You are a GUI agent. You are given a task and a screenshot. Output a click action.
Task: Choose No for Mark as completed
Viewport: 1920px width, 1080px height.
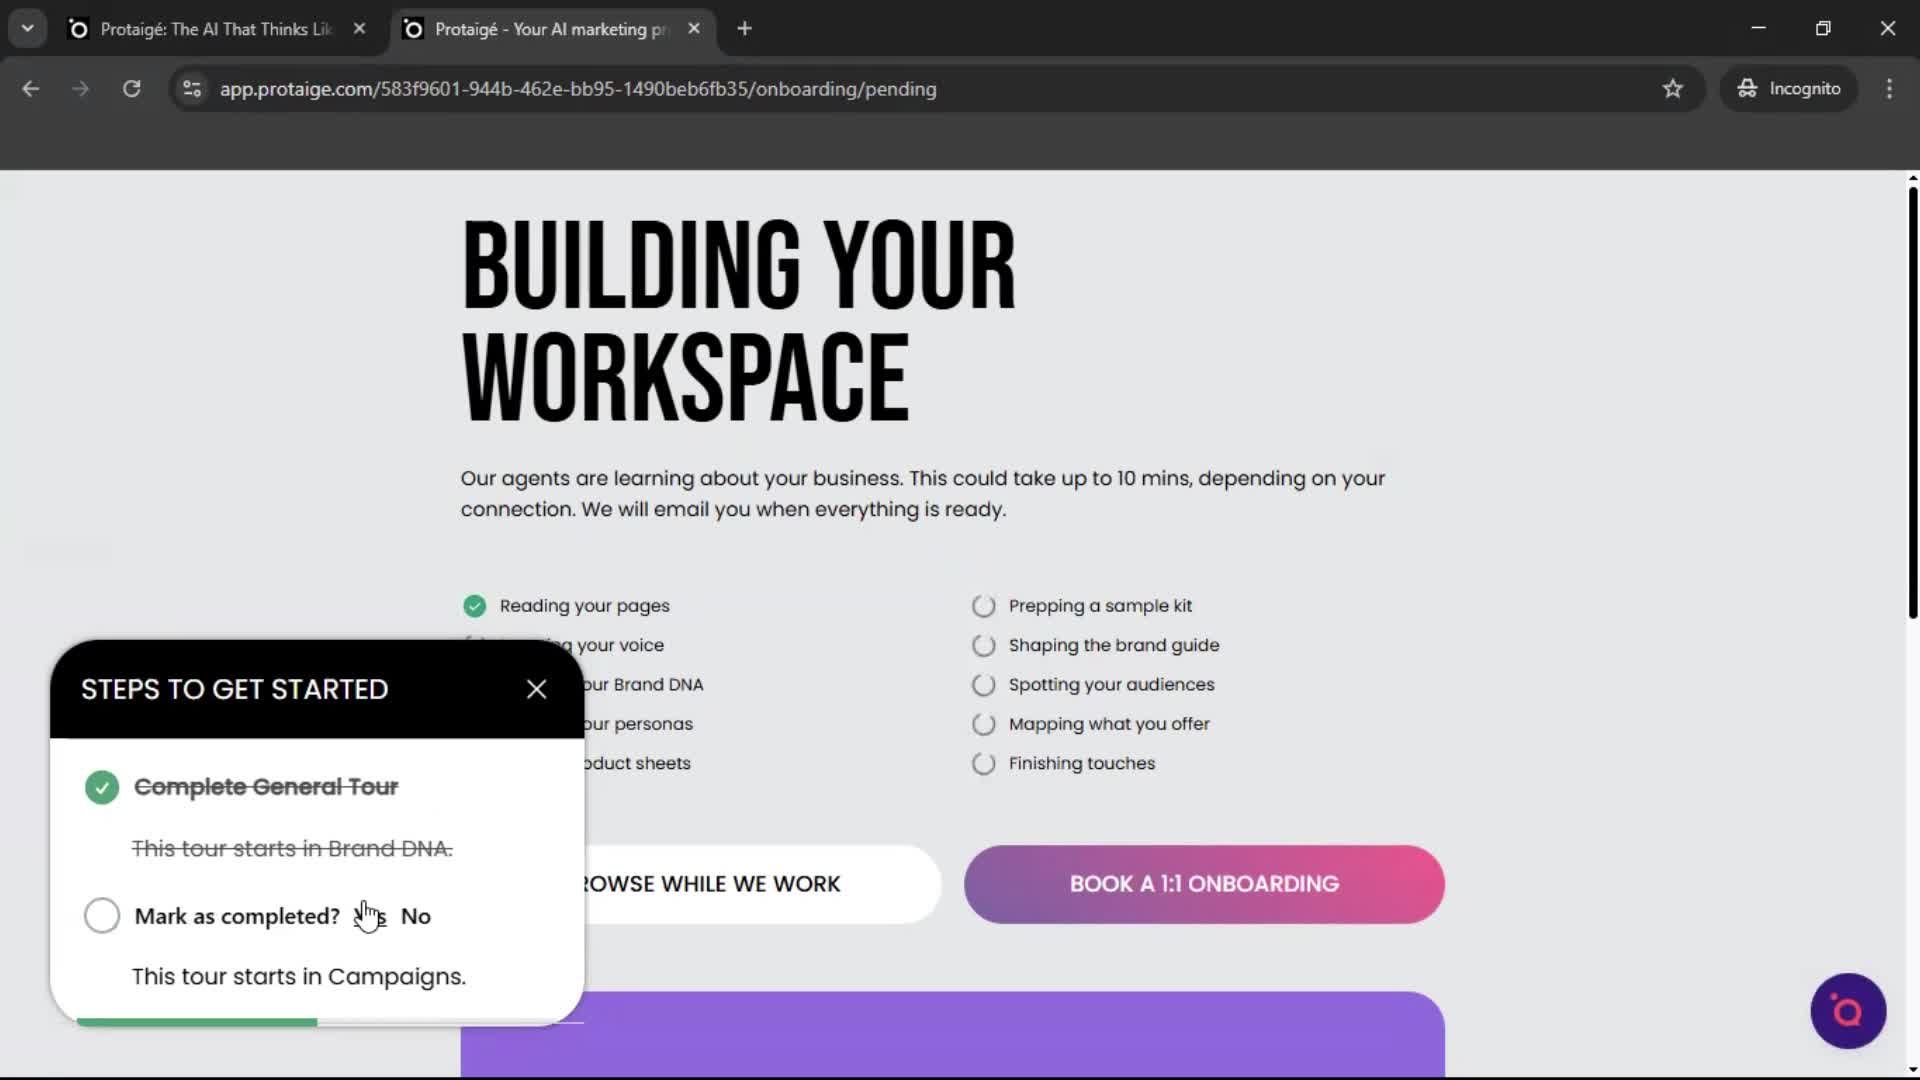(415, 915)
